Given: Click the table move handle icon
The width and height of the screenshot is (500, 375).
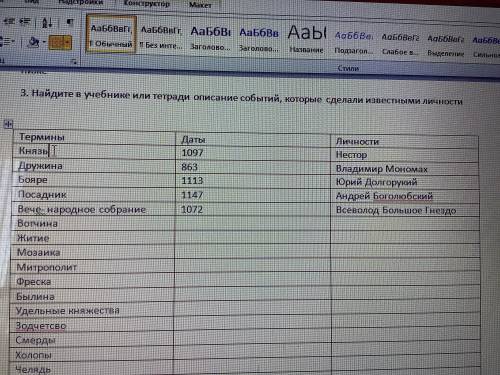Looking at the screenshot, I should (8, 124).
